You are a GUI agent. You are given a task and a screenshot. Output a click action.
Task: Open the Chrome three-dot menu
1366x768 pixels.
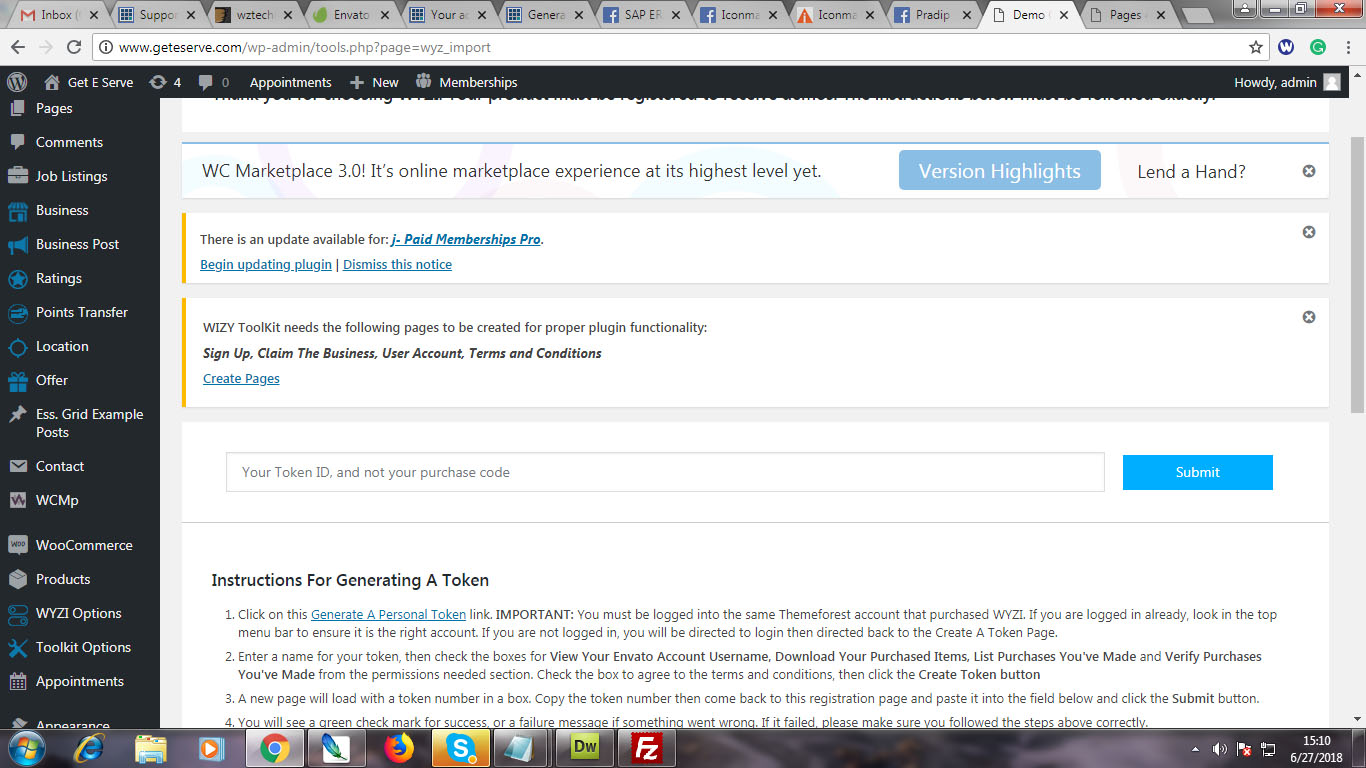(1346, 48)
